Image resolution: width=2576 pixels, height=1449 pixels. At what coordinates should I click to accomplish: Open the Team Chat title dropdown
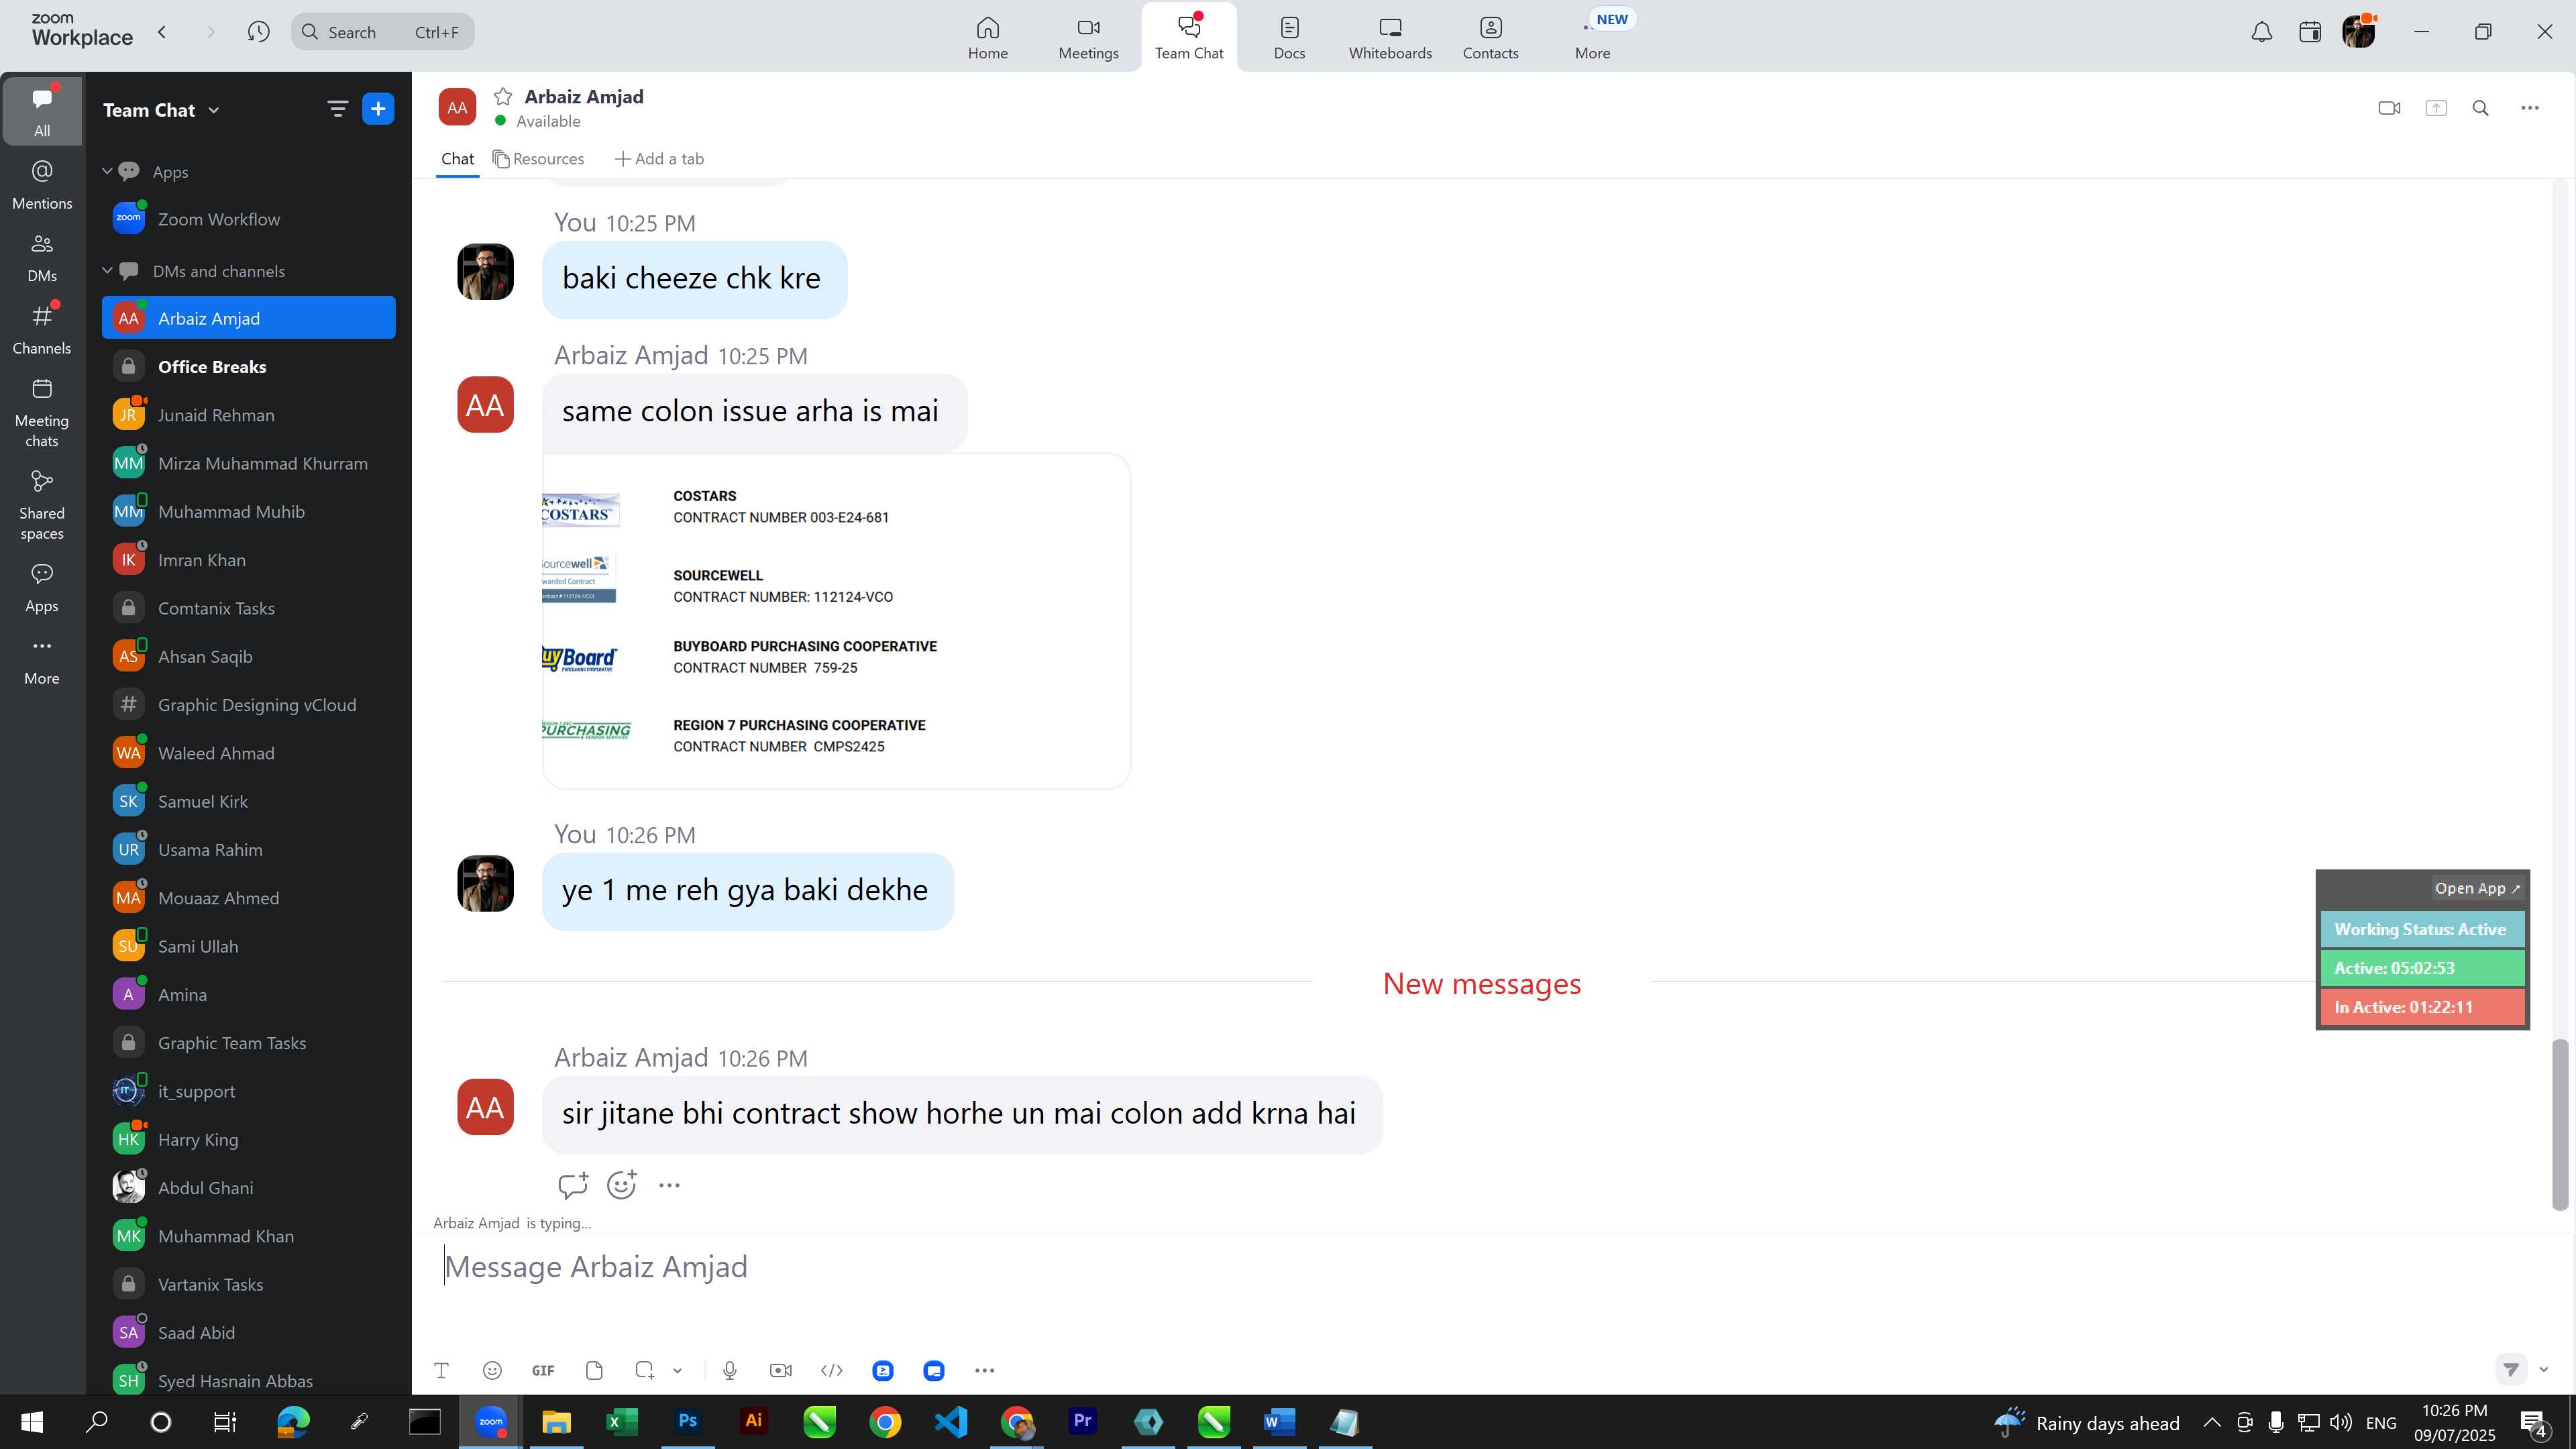pos(161,110)
